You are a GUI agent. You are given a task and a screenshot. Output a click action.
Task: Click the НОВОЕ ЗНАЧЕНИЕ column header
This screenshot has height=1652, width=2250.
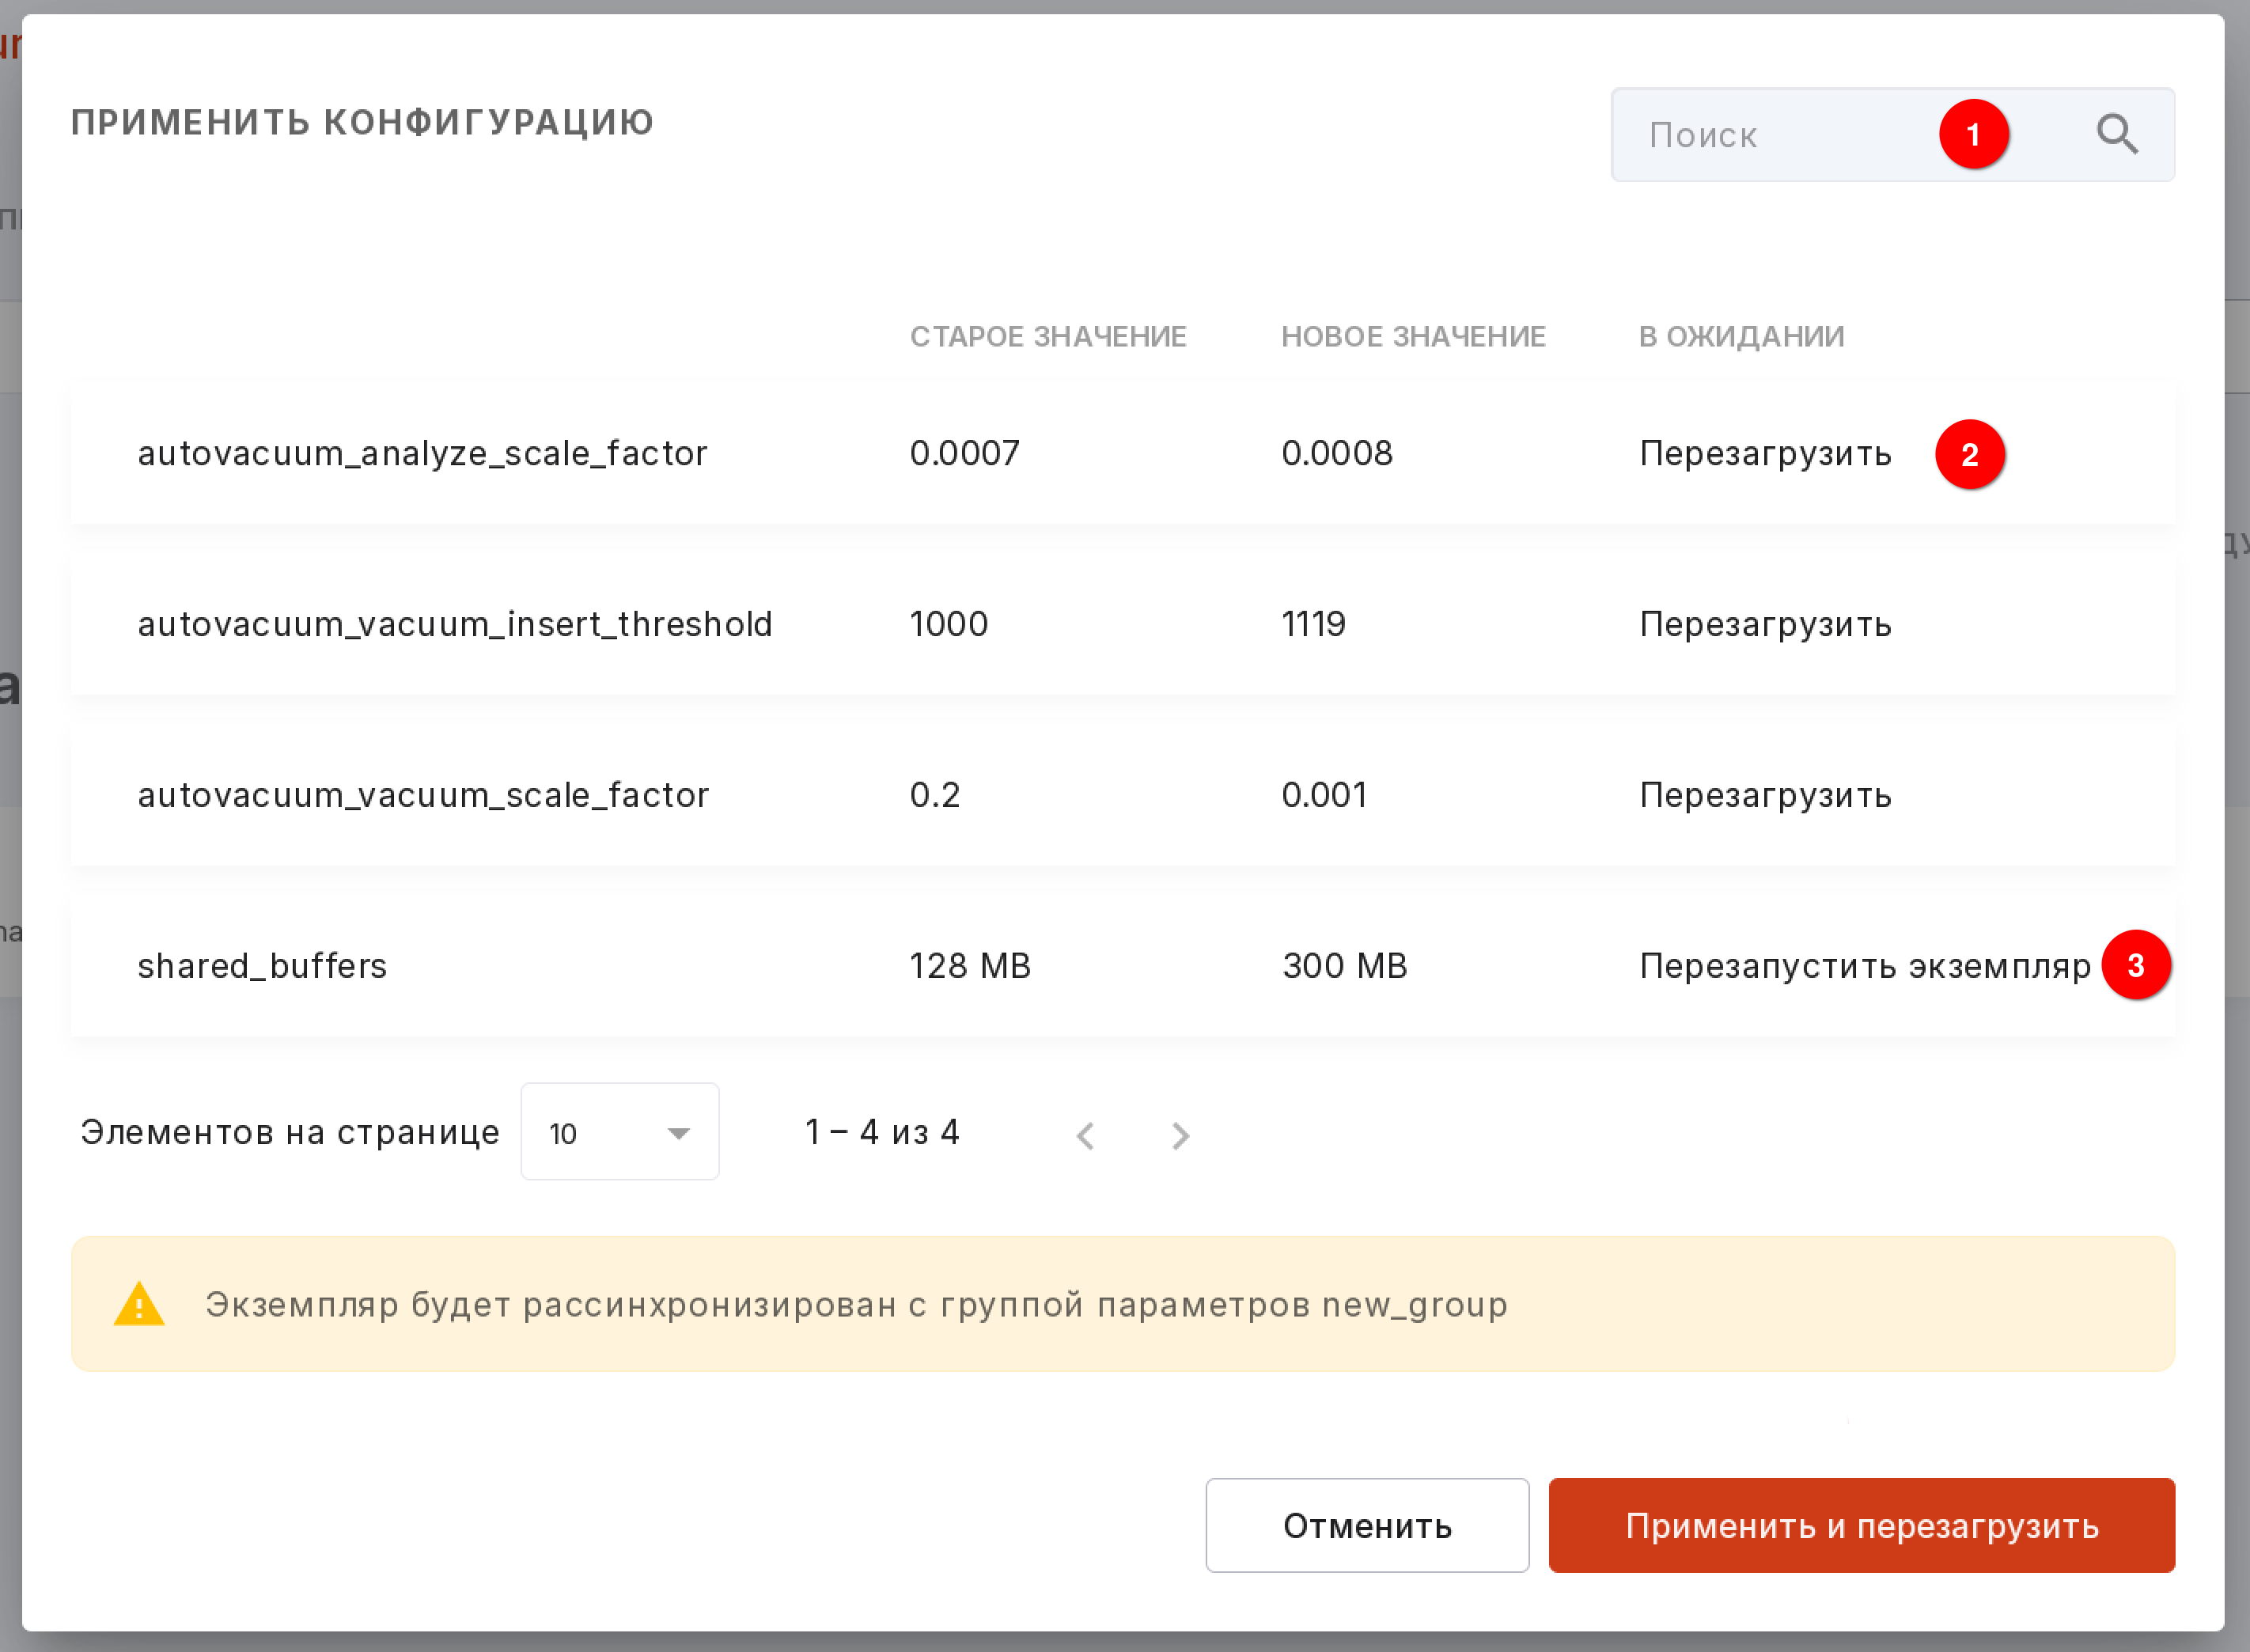click(1413, 336)
